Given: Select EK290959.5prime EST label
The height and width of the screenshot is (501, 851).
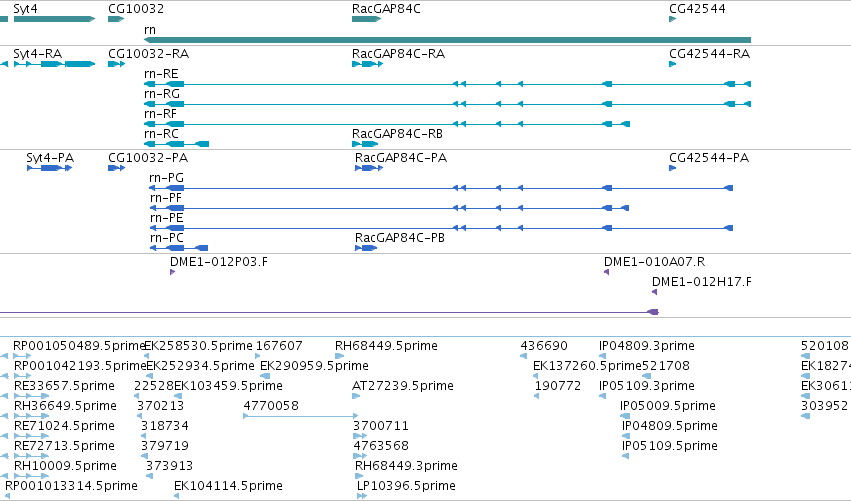Looking at the screenshot, I should tap(314, 366).
